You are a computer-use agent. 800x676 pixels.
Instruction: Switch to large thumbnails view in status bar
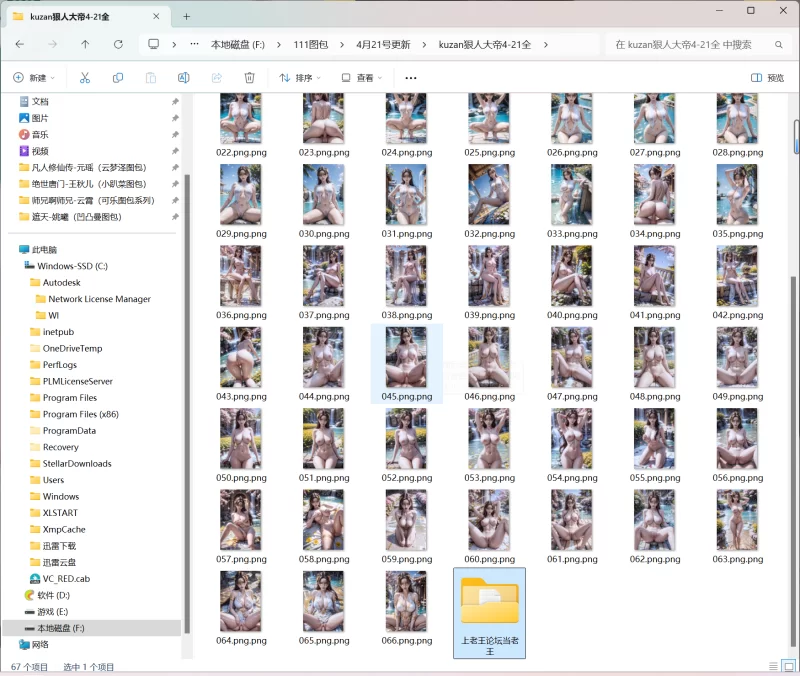[x=788, y=666]
